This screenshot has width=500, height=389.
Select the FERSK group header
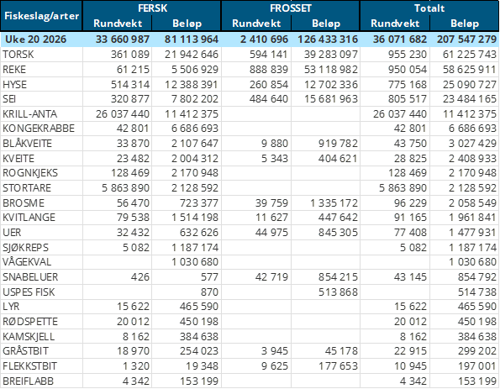point(152,8)
